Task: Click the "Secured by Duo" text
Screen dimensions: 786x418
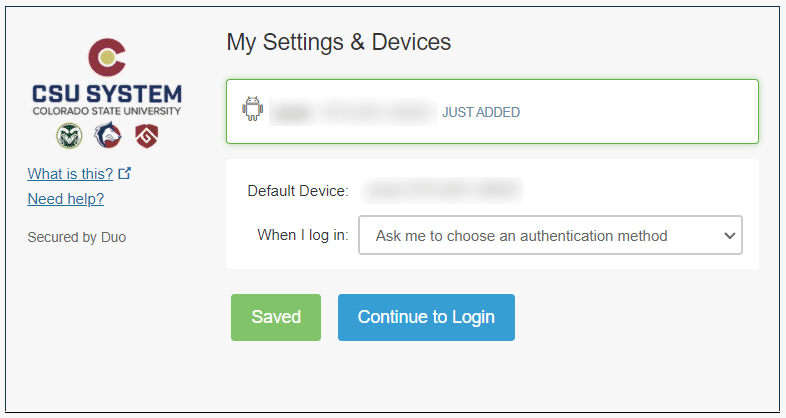Action: (x=77, y=237)
